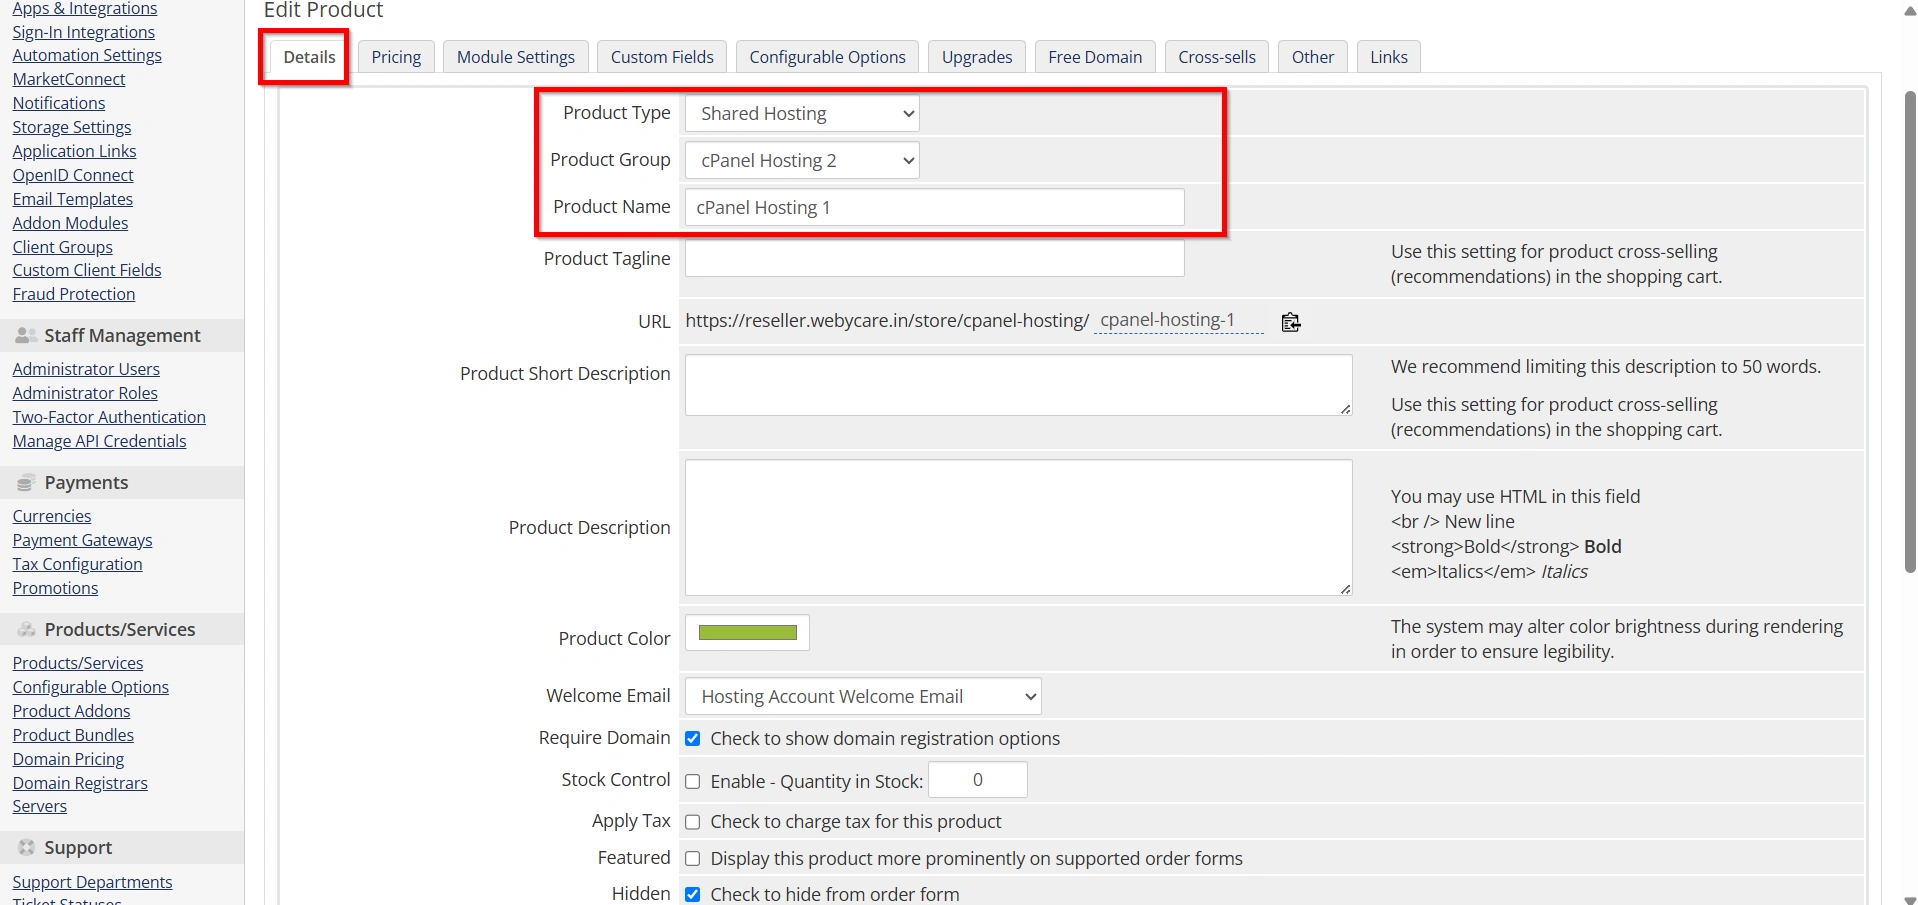The image size is (1918, 905).
Task: Open the Other tab
Action: pyautogui.click(x=1313, y=57)
